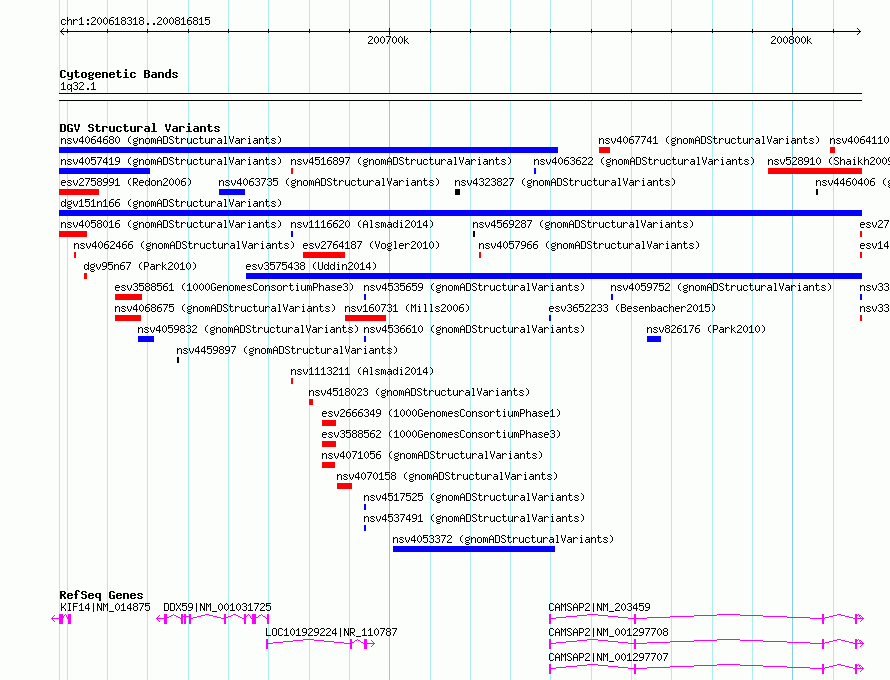Click the nsv4569287 variant label
The image size is (890, 680).
pyautogui.click(x=583, y=224)
